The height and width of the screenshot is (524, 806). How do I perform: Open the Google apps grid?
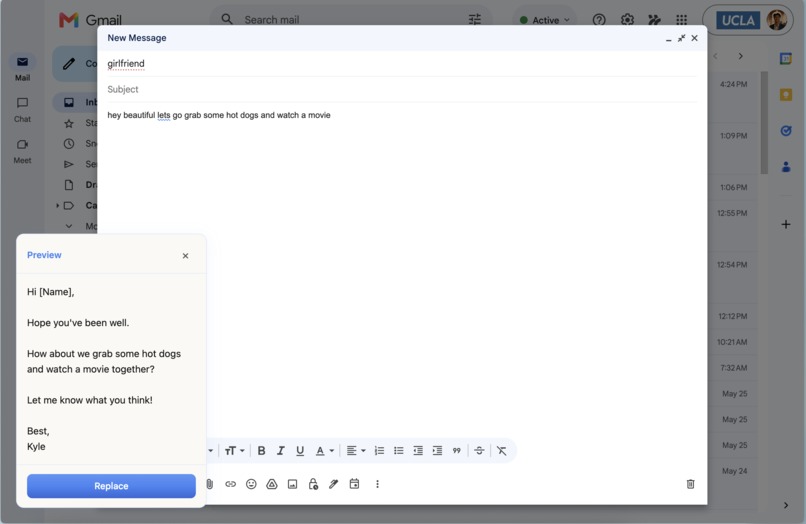click(682, 20)
